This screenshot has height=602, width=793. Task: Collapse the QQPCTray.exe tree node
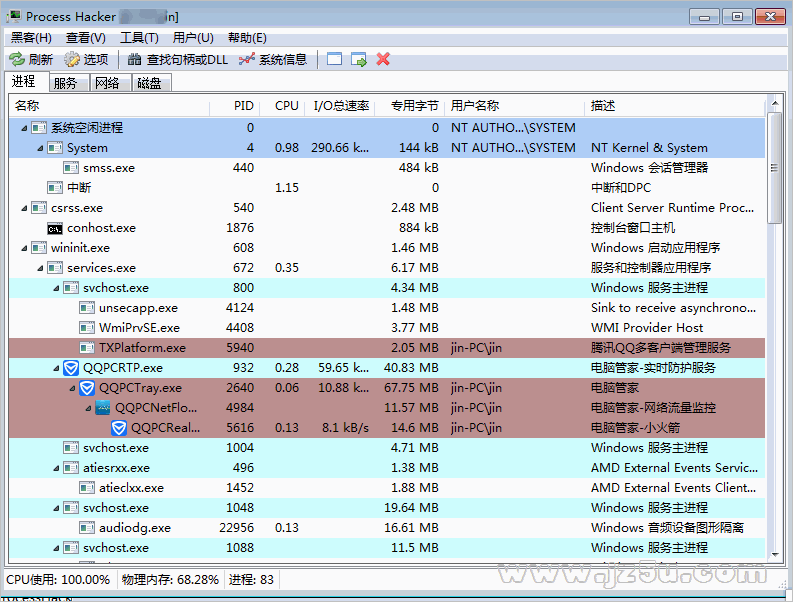coord(72,389)
